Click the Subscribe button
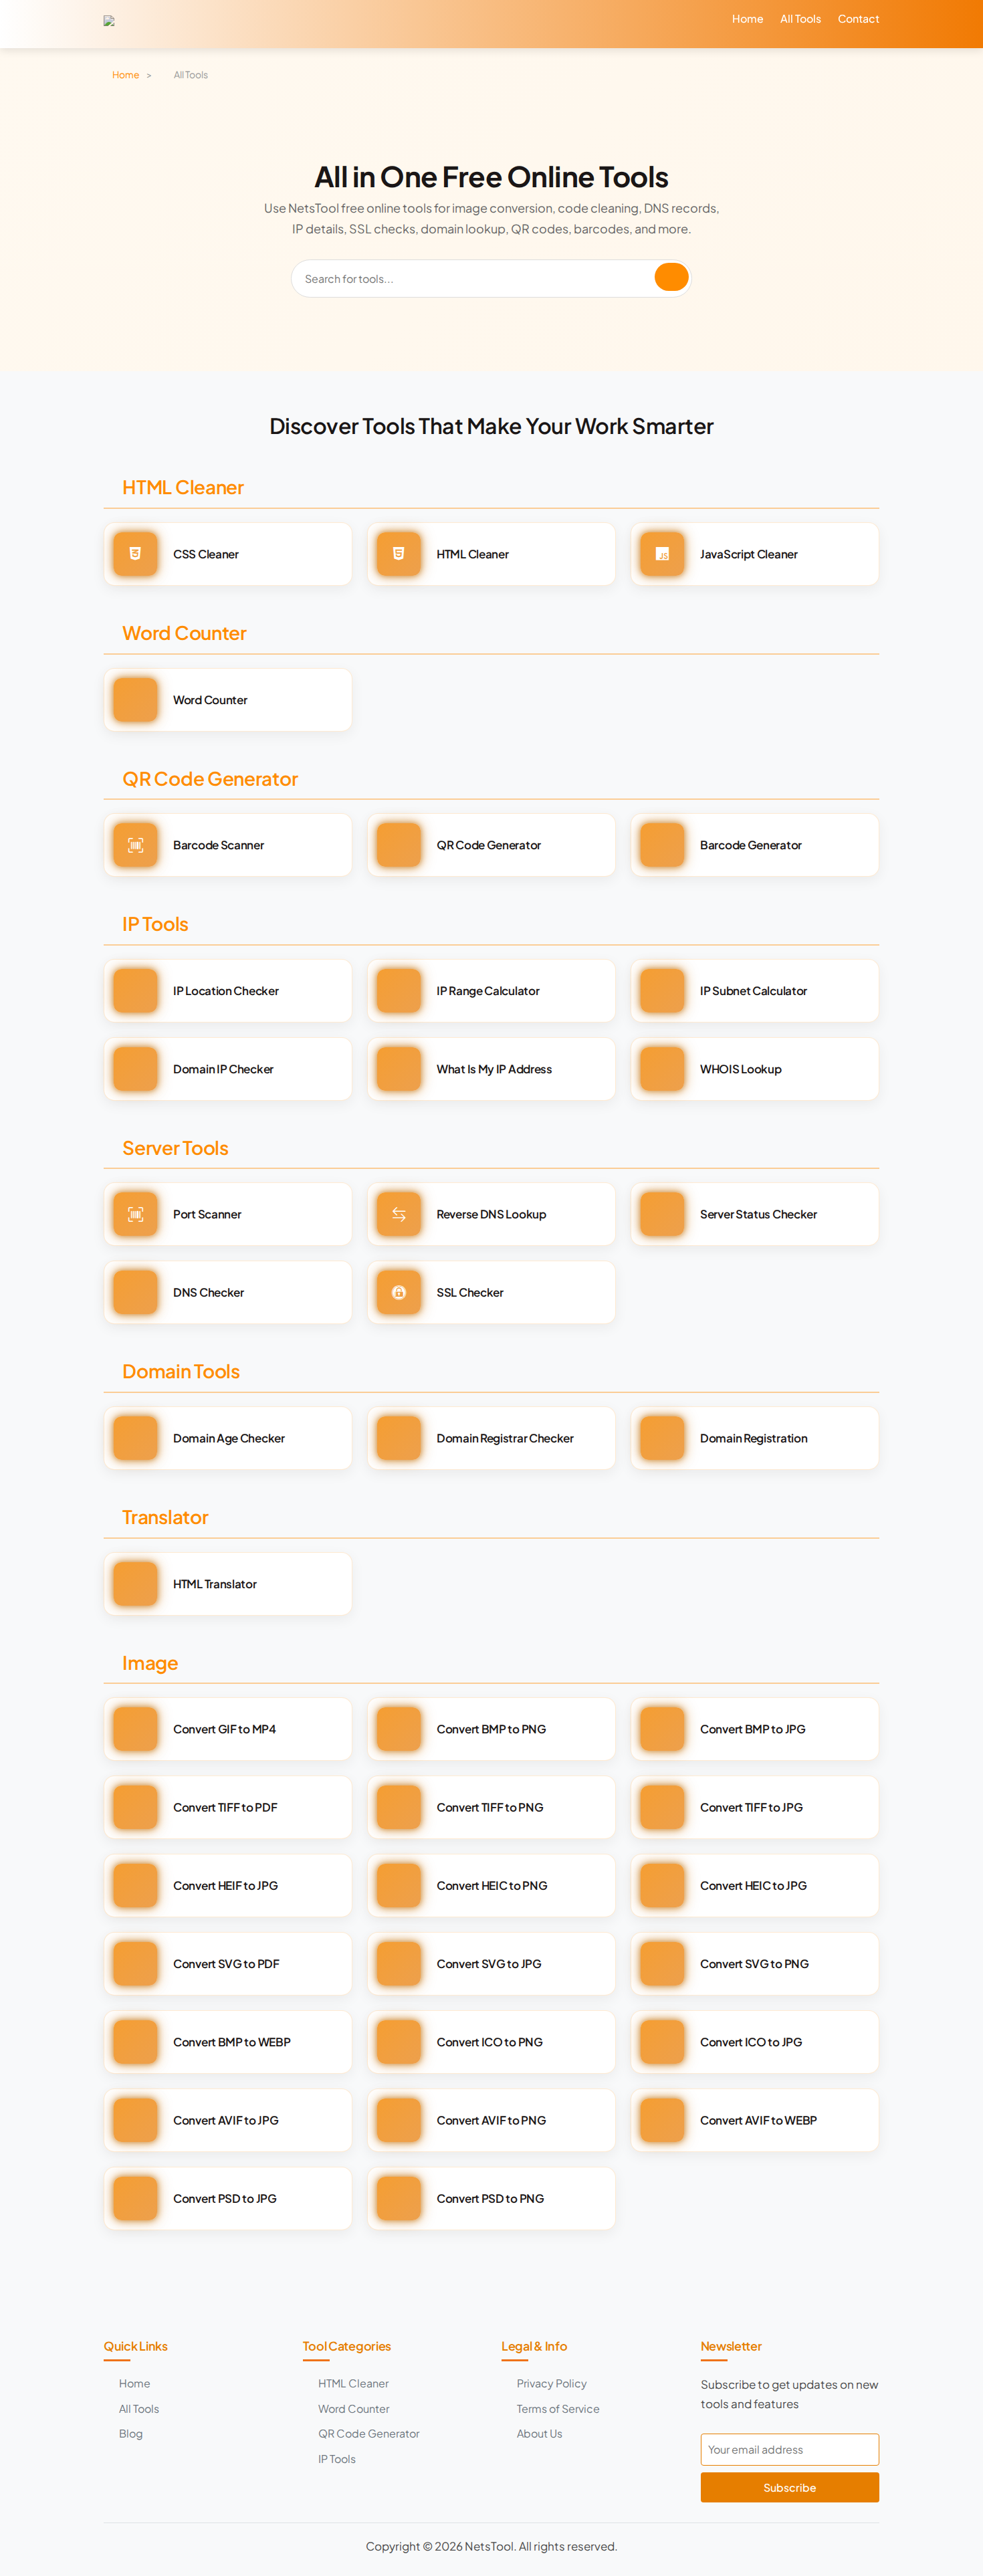This screenshot has height=2576, width=983. [789, 2487]
